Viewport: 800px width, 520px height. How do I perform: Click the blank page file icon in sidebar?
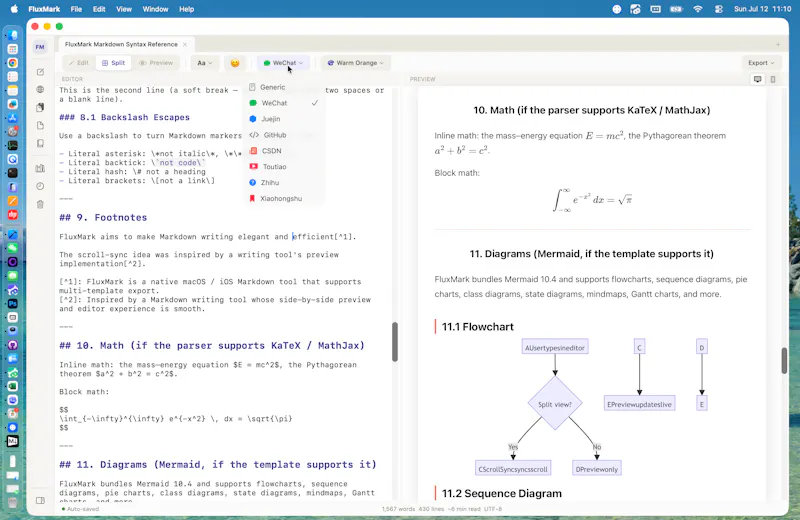click(x=40, y=126)
